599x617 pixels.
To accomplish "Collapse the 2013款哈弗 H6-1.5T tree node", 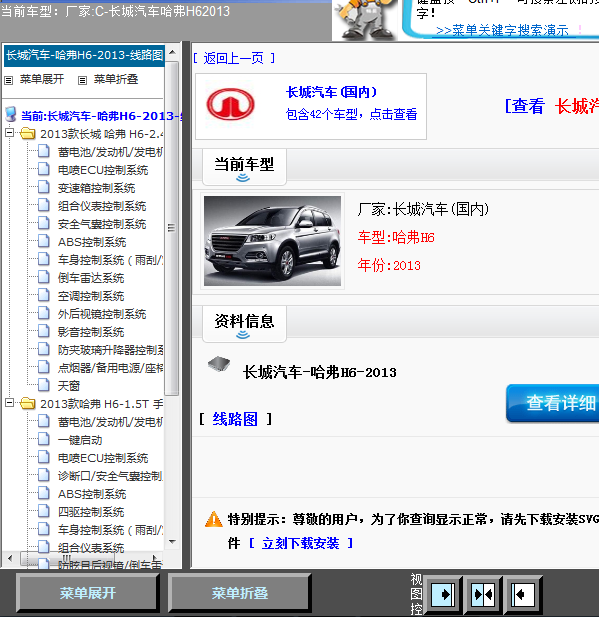I will click(x=9, y=403).
